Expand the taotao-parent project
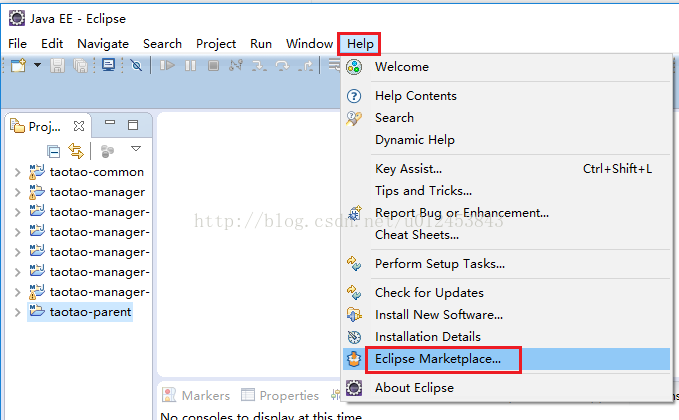 coord(17,312)
